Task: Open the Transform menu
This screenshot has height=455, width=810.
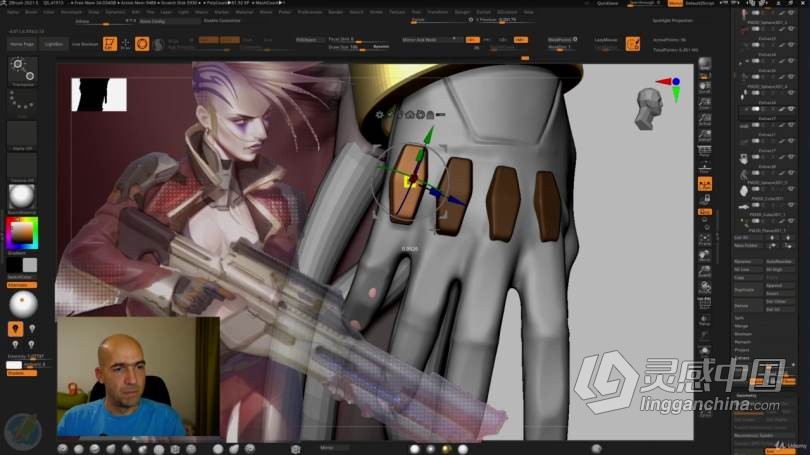Action: (x=438, y=12)
